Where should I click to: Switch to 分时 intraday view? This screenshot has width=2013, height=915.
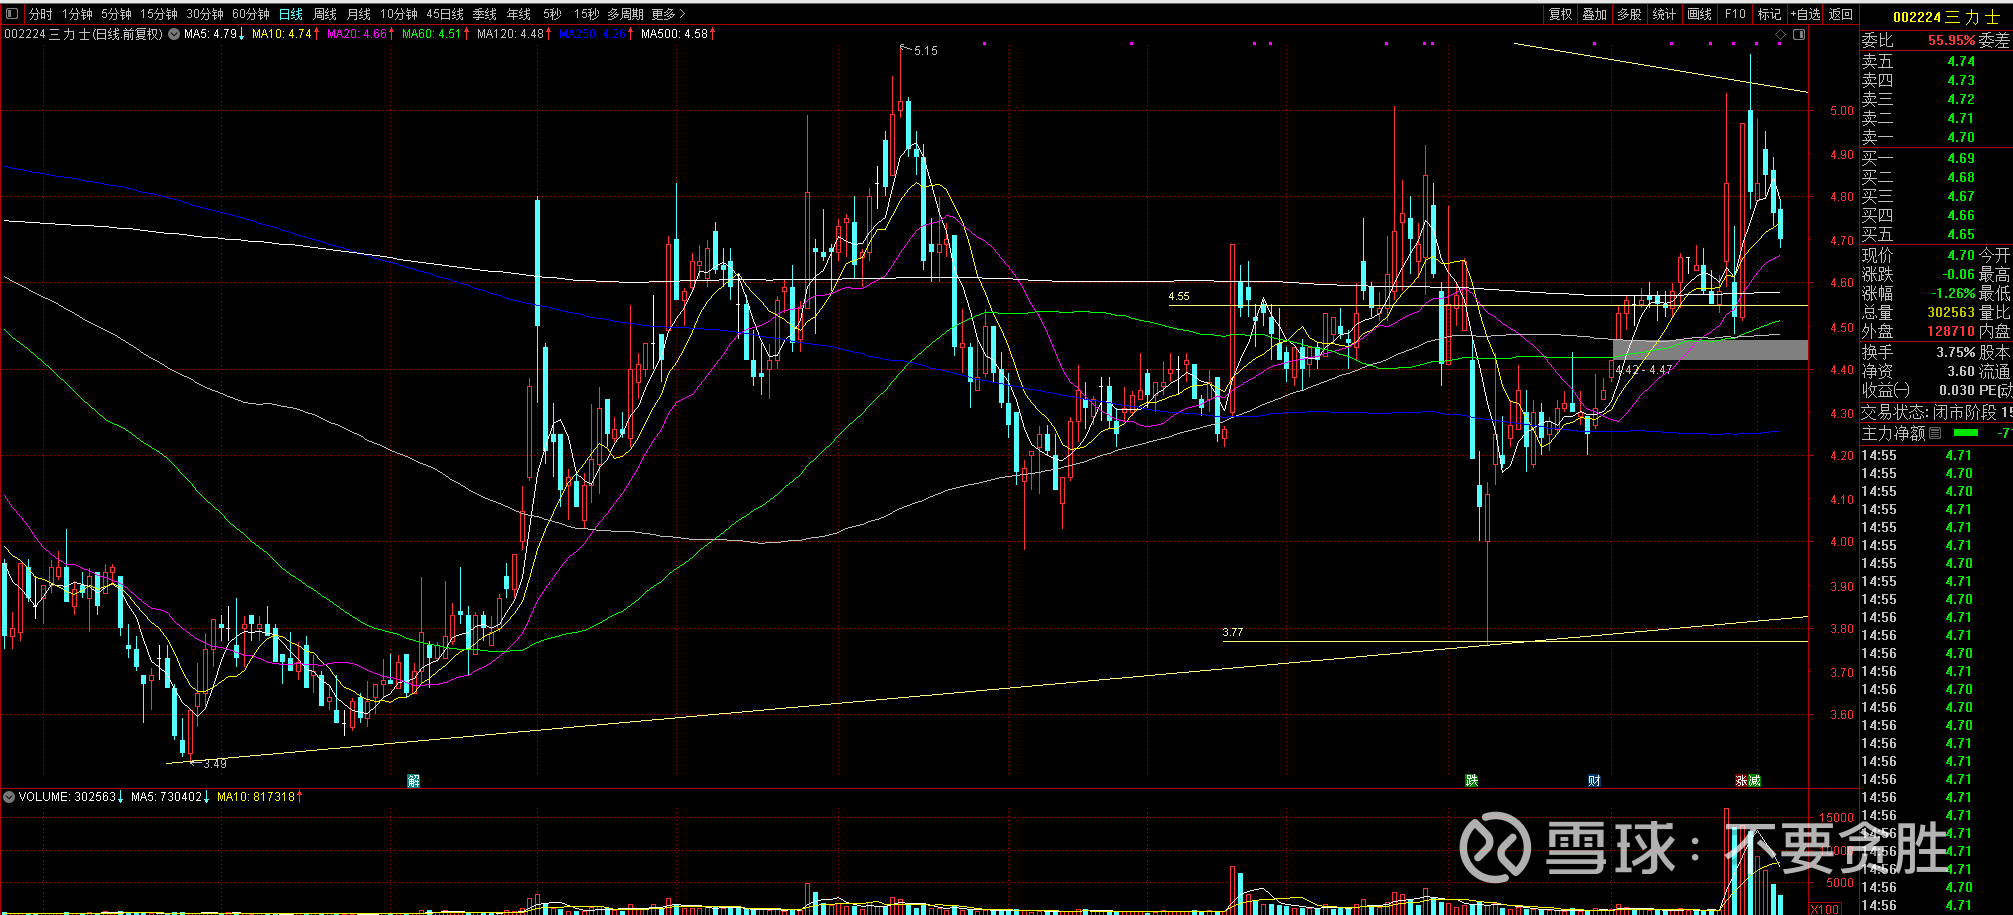pyautogui.click(x=40, y=14)
